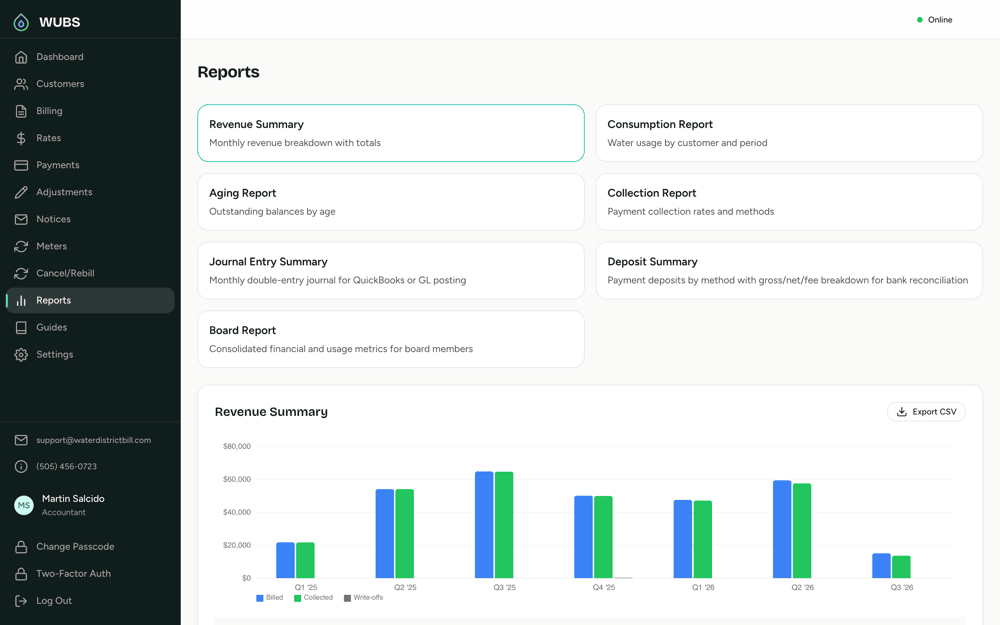Open the Deposit Summary card

[789, 270]
